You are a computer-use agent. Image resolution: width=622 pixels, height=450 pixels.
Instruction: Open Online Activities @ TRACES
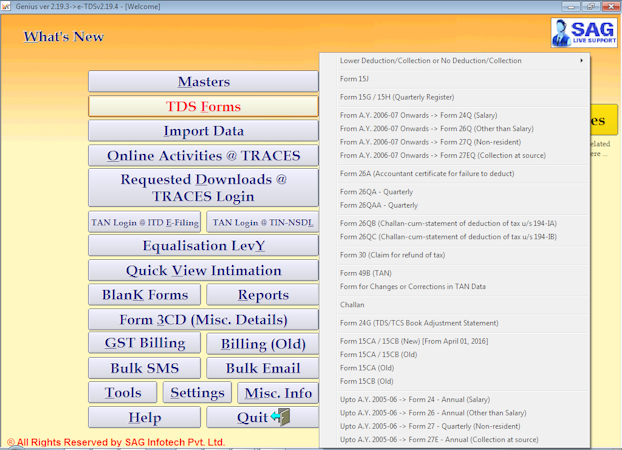[x=203, y=156]
